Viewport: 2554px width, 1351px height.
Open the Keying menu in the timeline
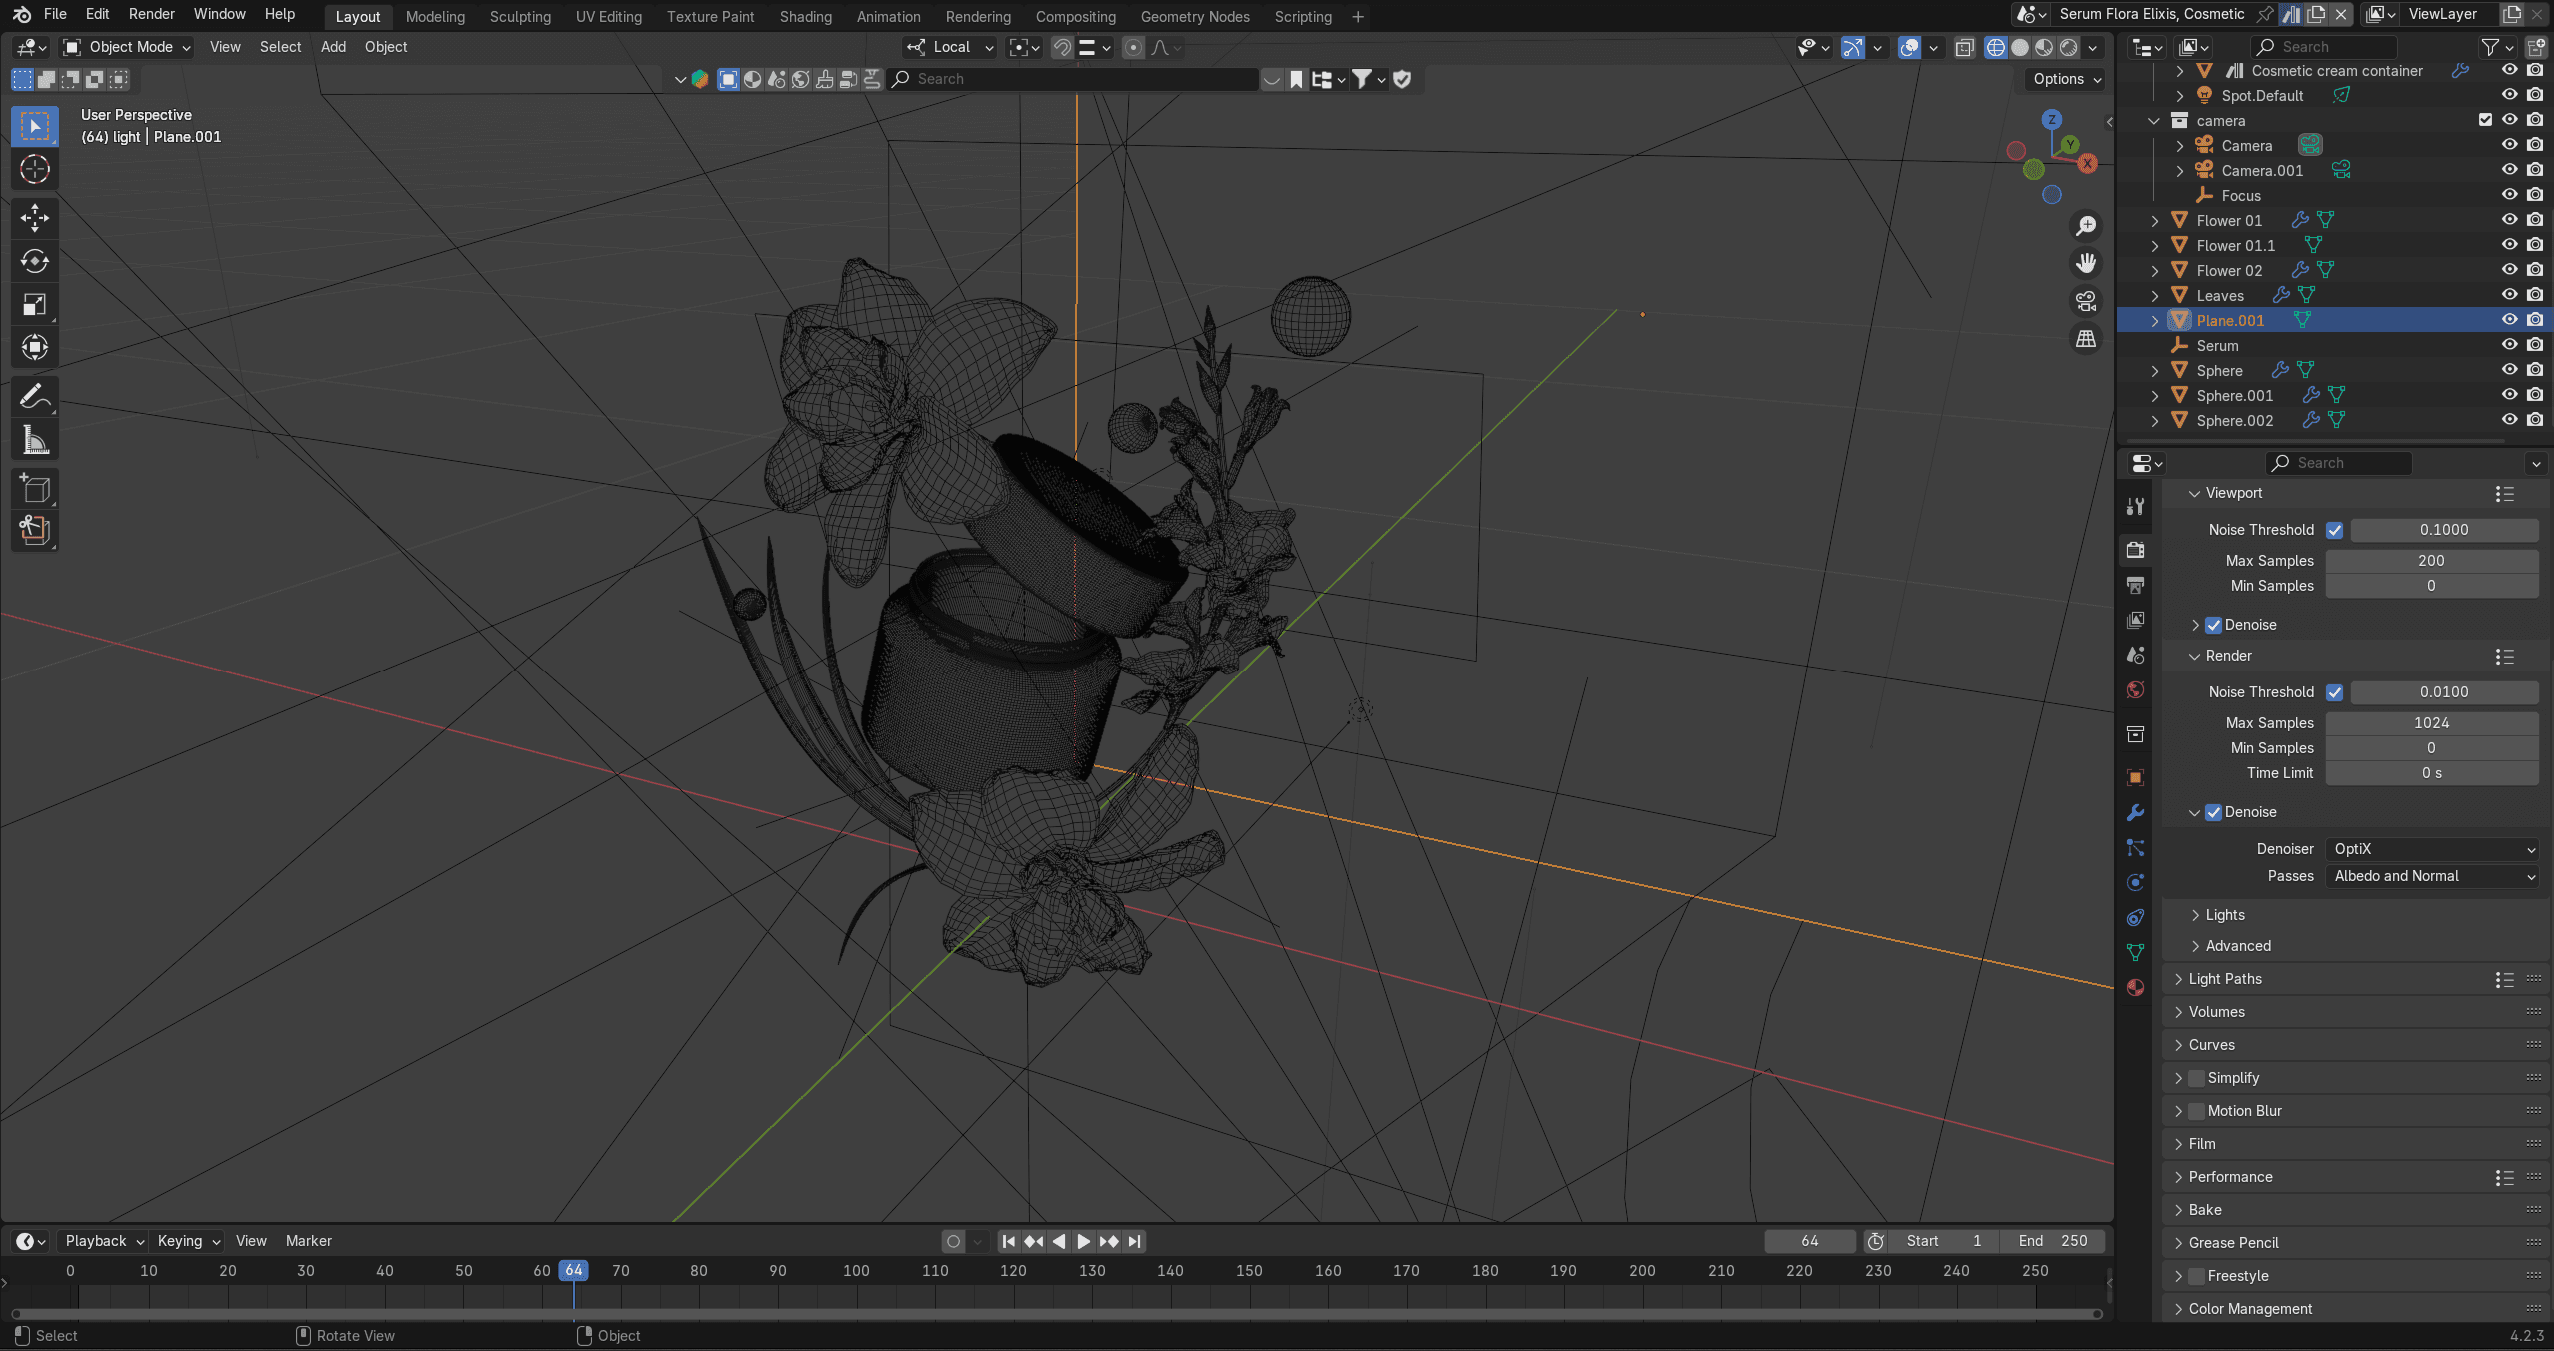(x=188, y=1241)
